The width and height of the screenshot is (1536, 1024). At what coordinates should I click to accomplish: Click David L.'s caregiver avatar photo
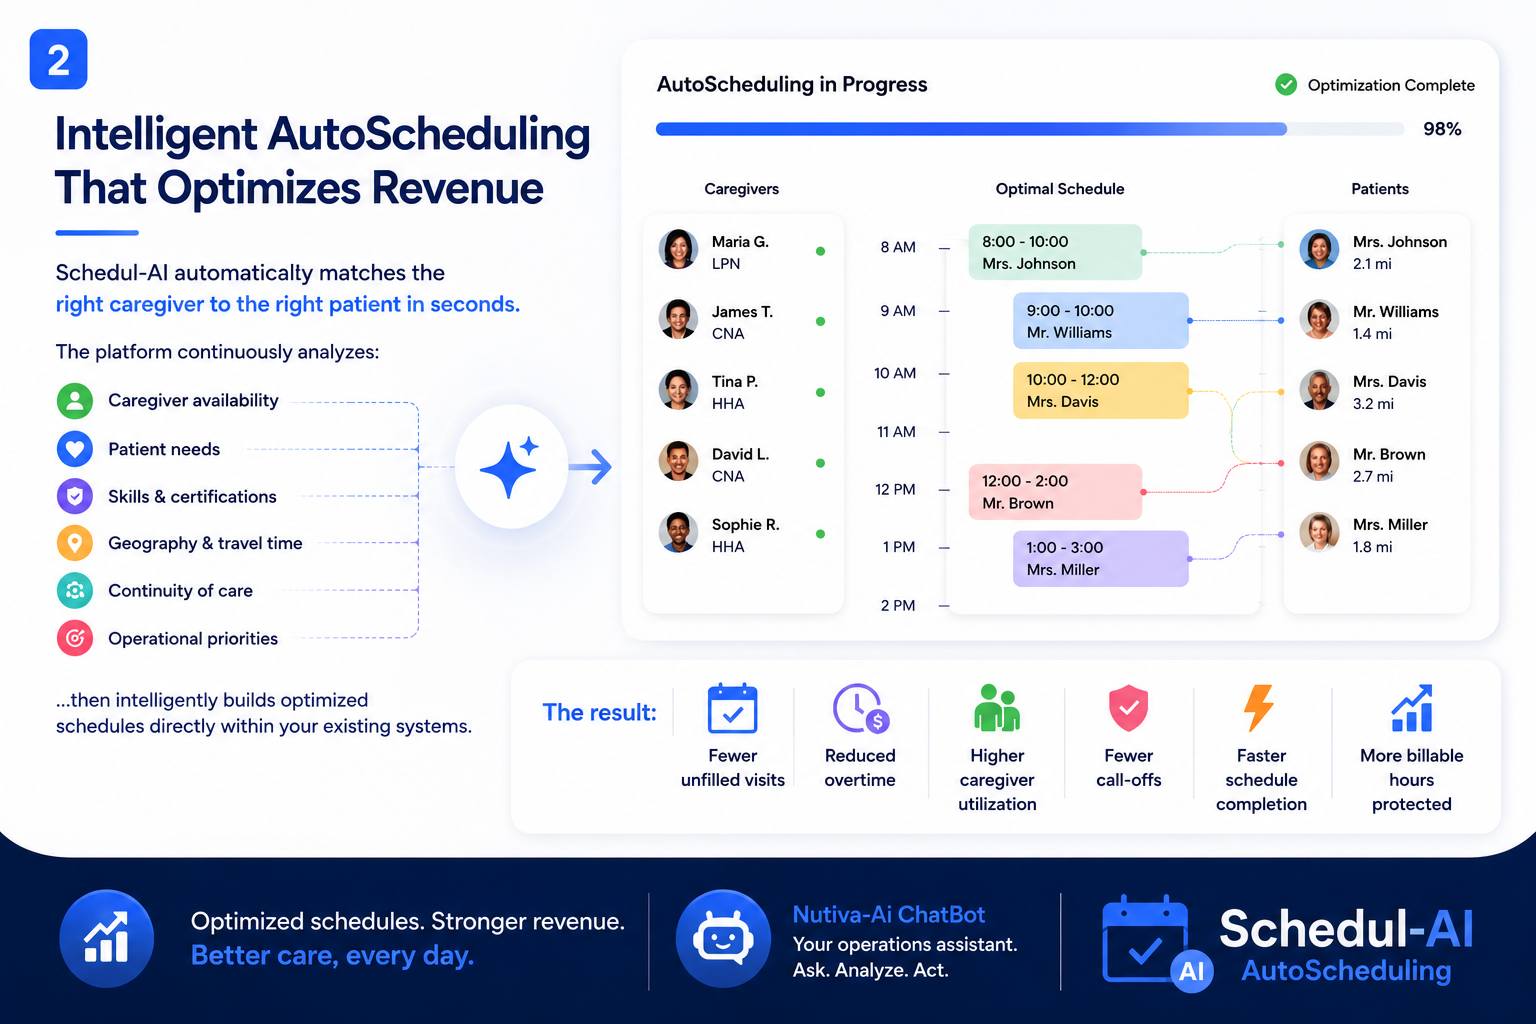679,462
